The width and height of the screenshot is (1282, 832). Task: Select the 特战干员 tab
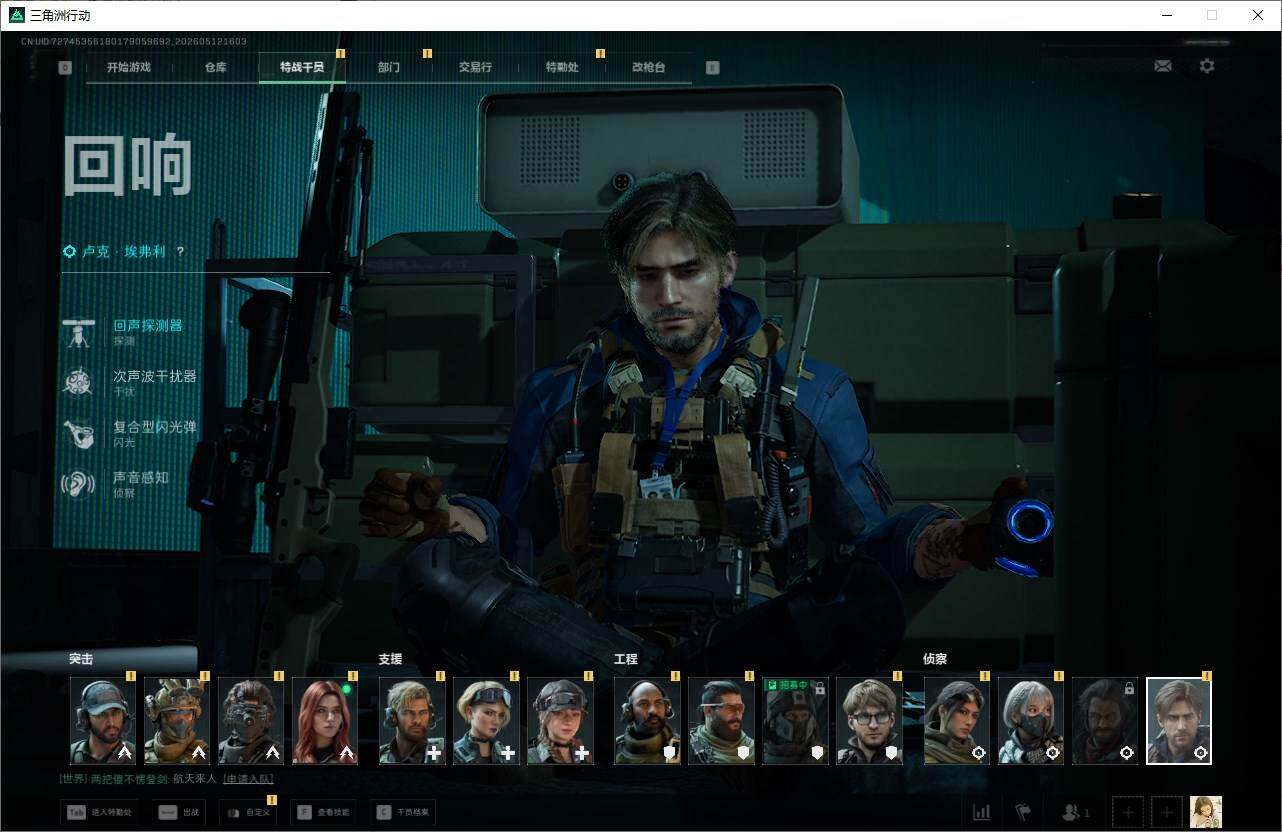click(301, 67)
